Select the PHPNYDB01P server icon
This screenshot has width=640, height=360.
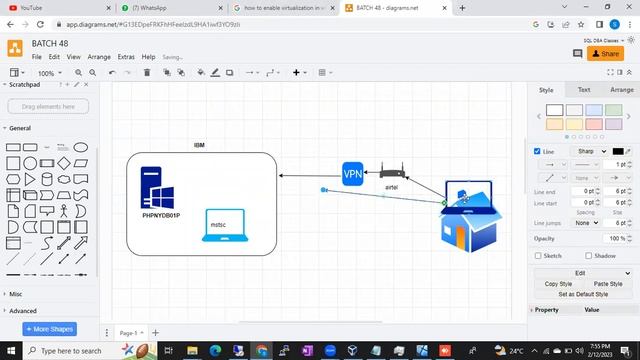click(x=157, y=188)
